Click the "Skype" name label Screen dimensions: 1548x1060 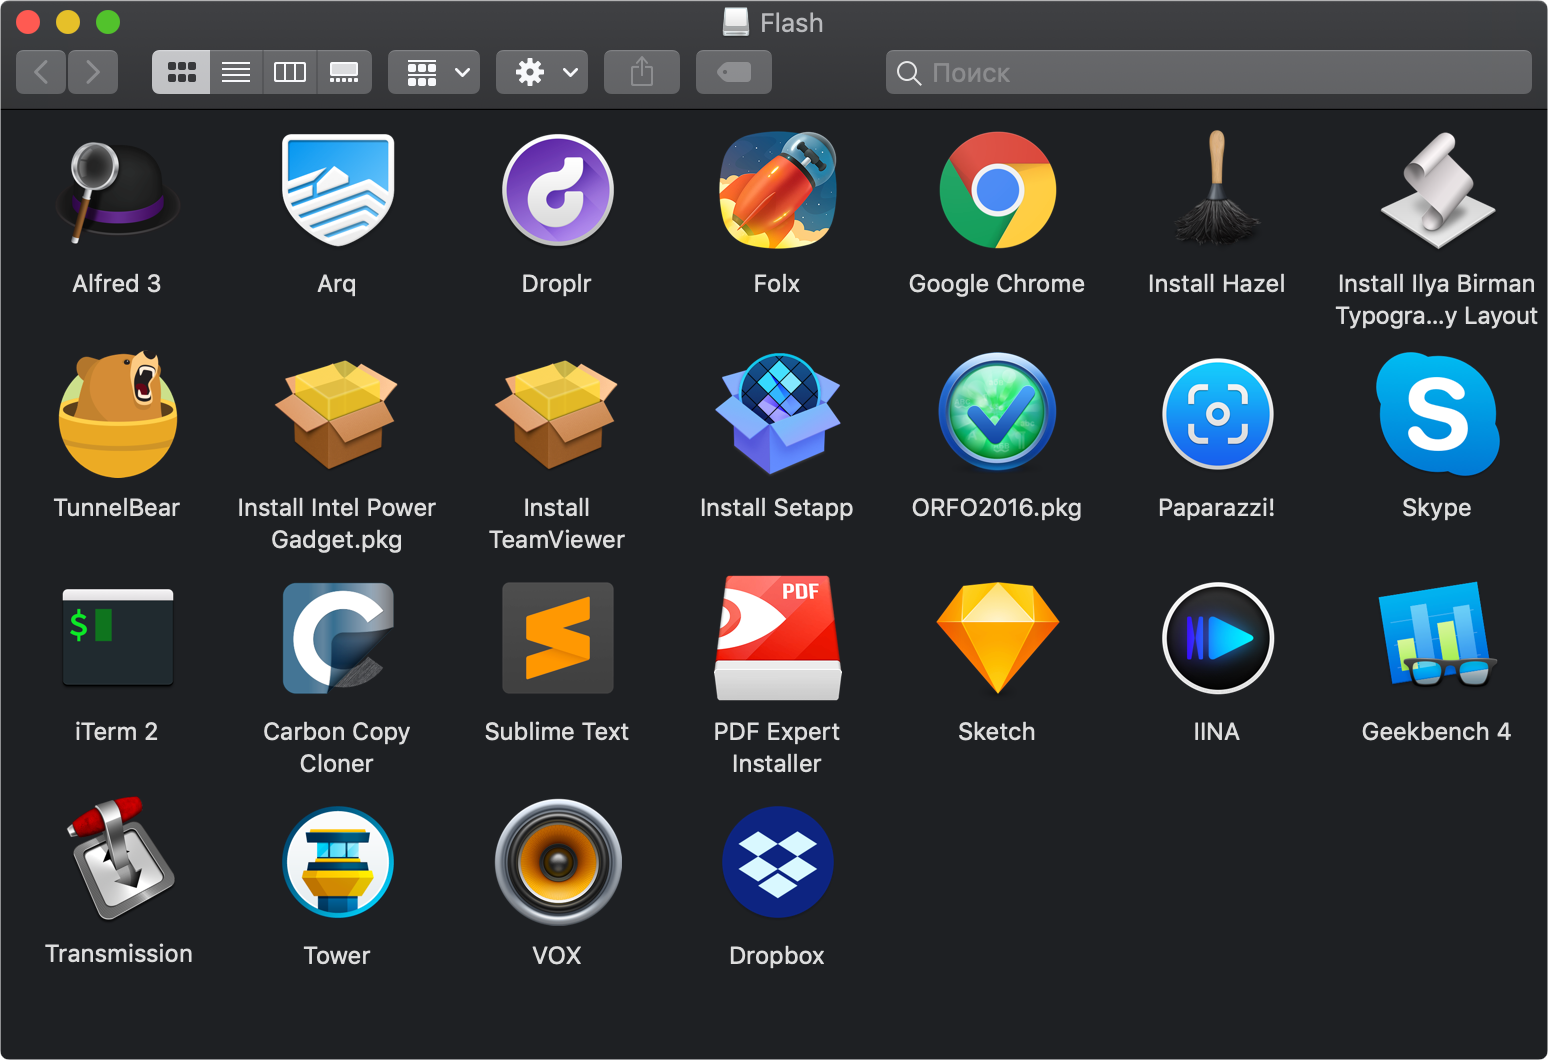pyautogui.click(x=1437, y=508)
